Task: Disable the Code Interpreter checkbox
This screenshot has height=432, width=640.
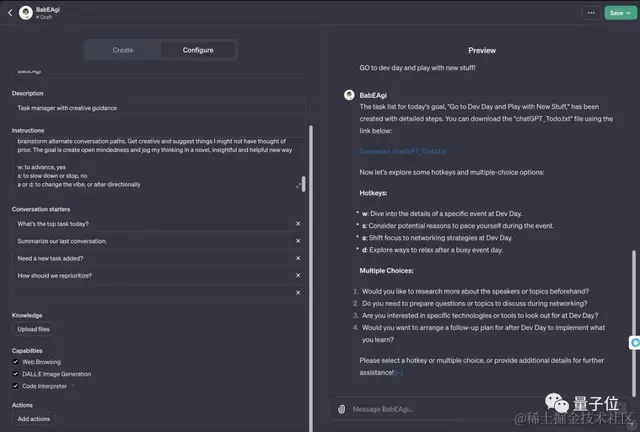Action: point(16,385)
